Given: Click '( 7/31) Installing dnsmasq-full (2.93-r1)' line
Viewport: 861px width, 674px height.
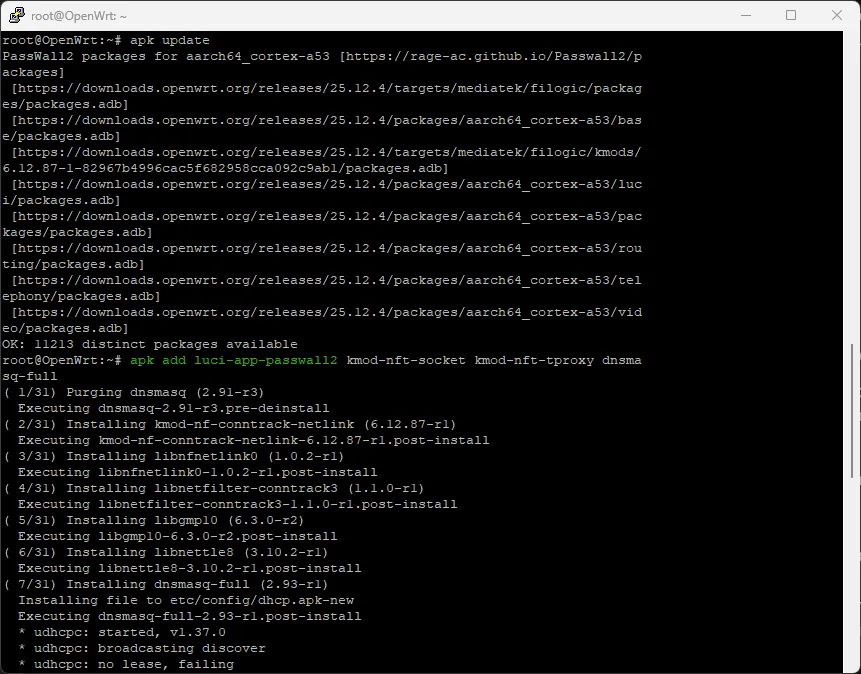Looking at the screenshot, I should click(165, 584).
